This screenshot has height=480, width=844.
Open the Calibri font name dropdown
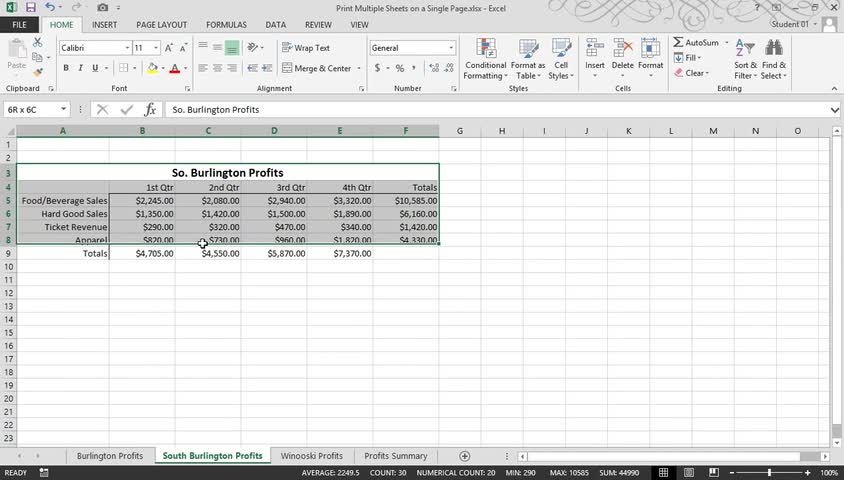[128, 48]
